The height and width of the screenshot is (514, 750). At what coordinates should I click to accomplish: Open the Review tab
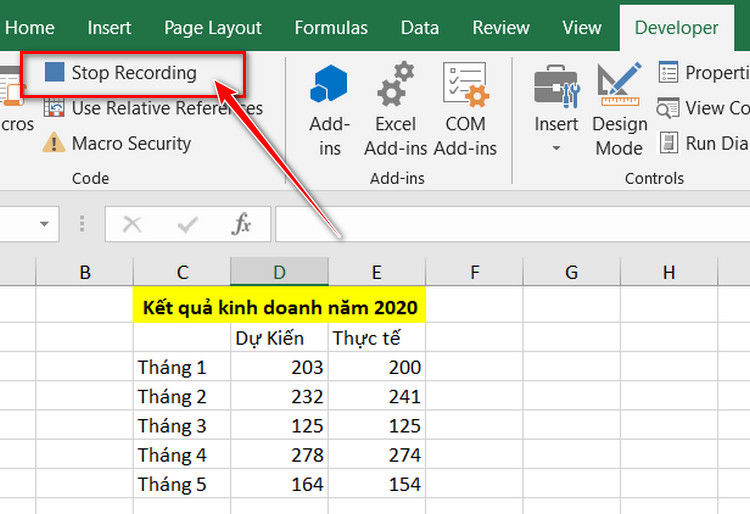(501, 28)
